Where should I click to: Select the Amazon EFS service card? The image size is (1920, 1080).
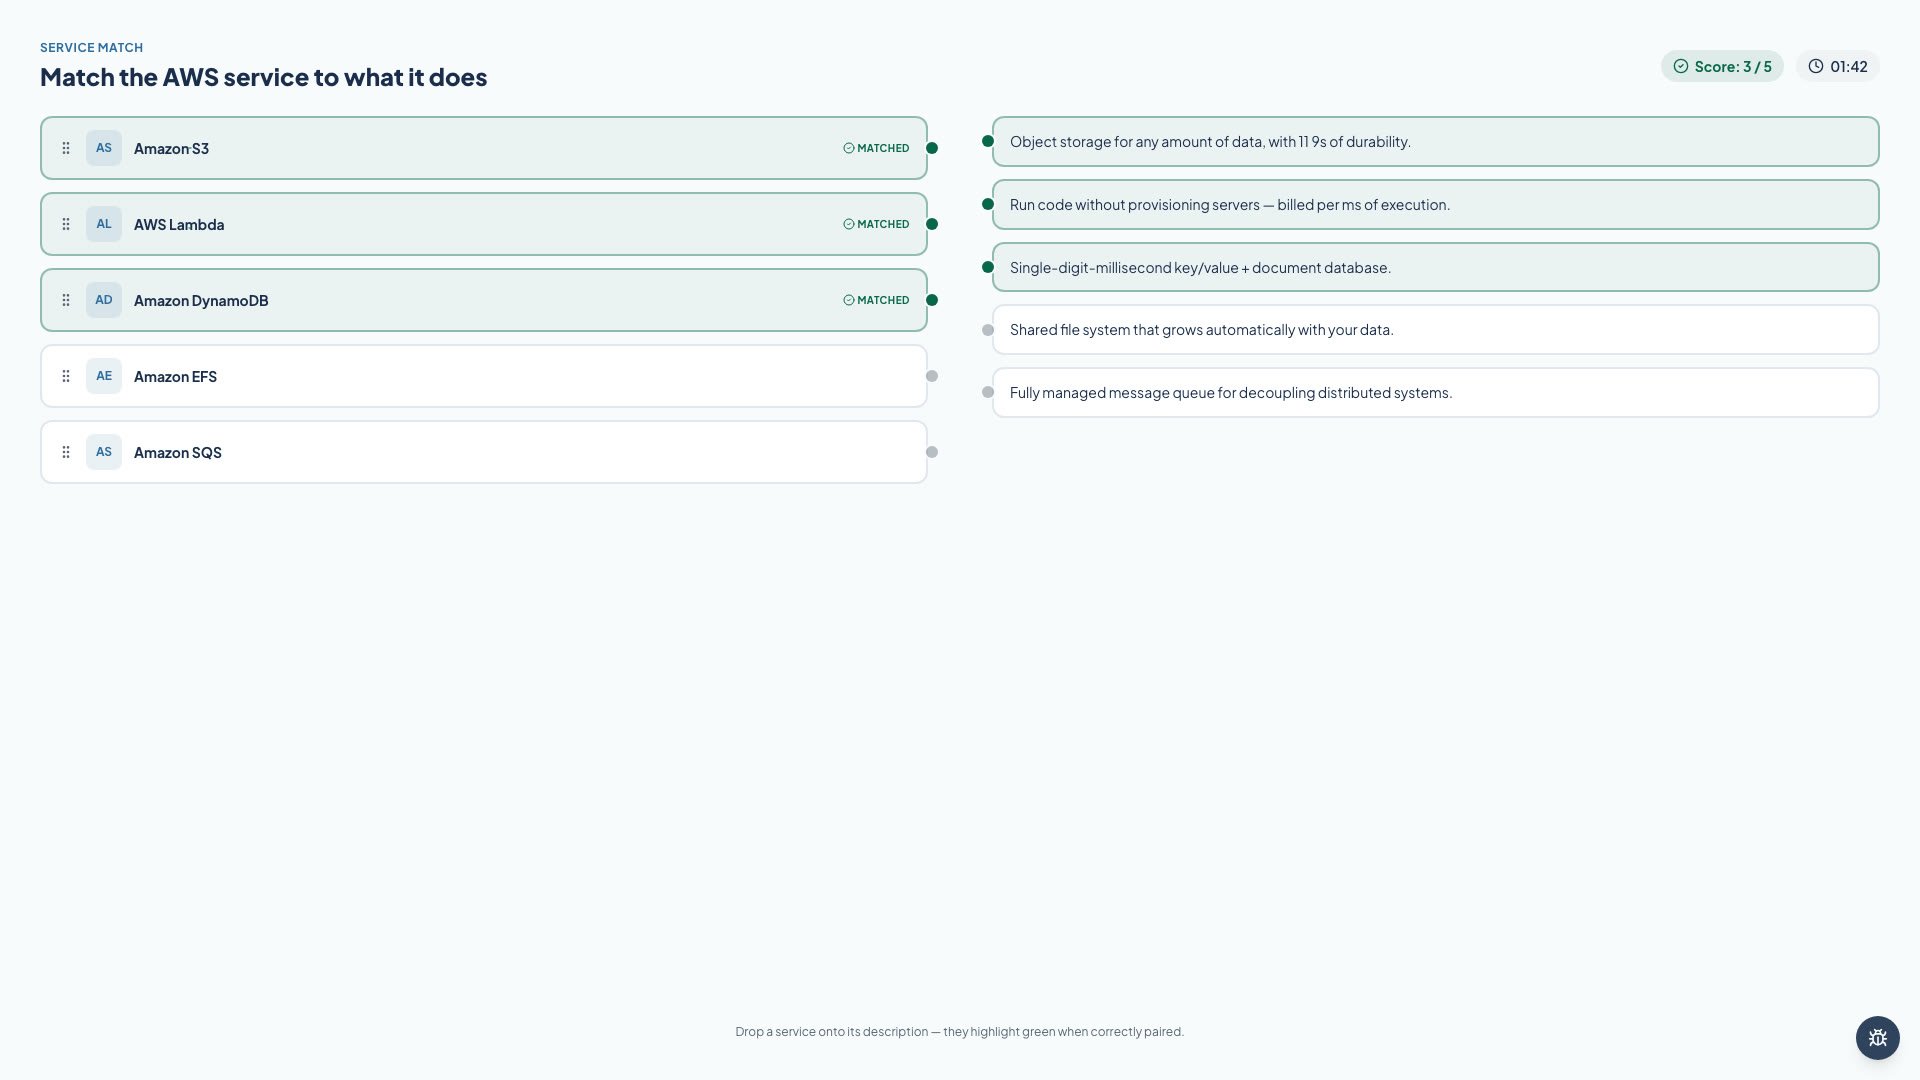[x=484, y=376]
